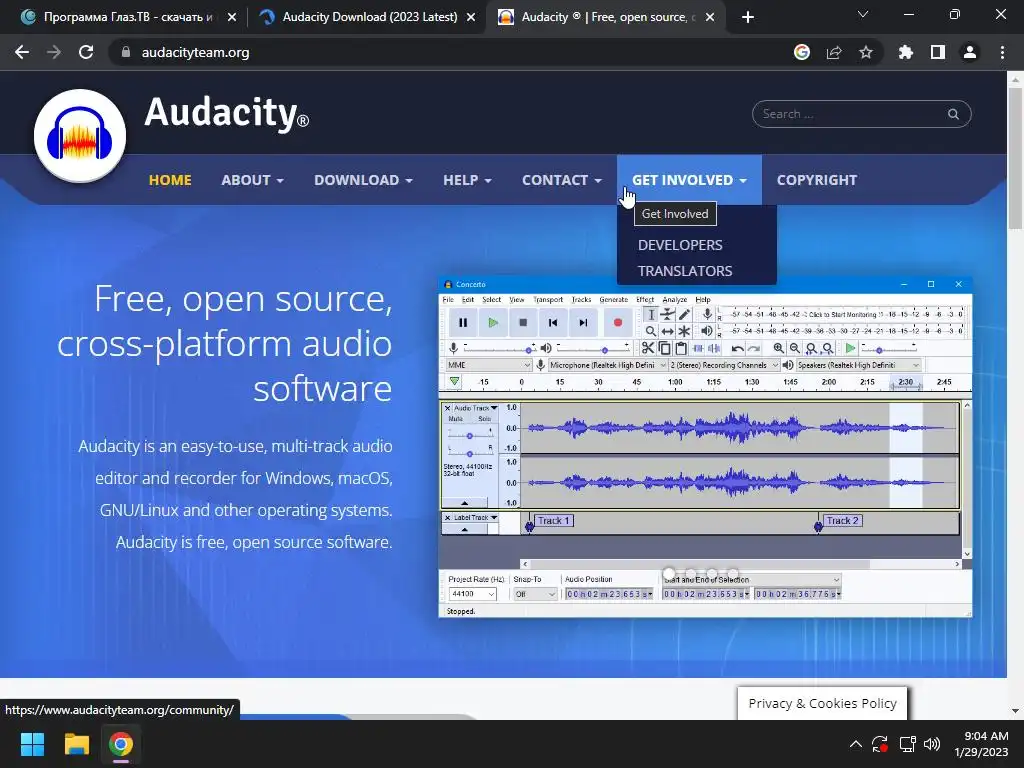Share this page using the share icon

[834, 52]
